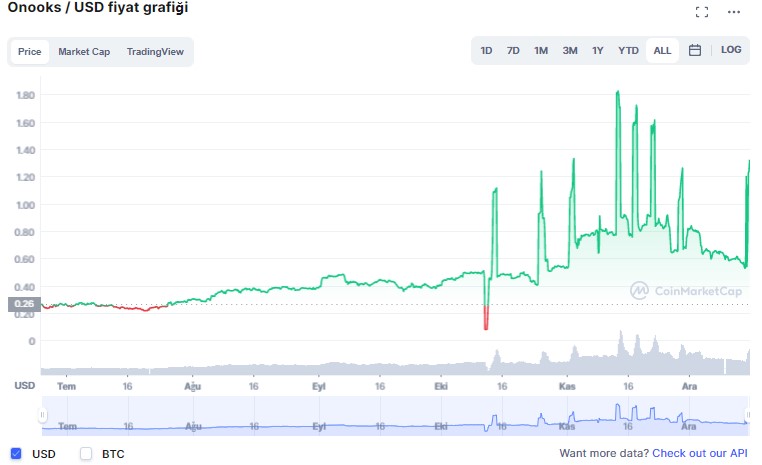Click the highest price peak near 1.80
The height and width of the screenshot is (465, 762).
(x=618, y=92)
